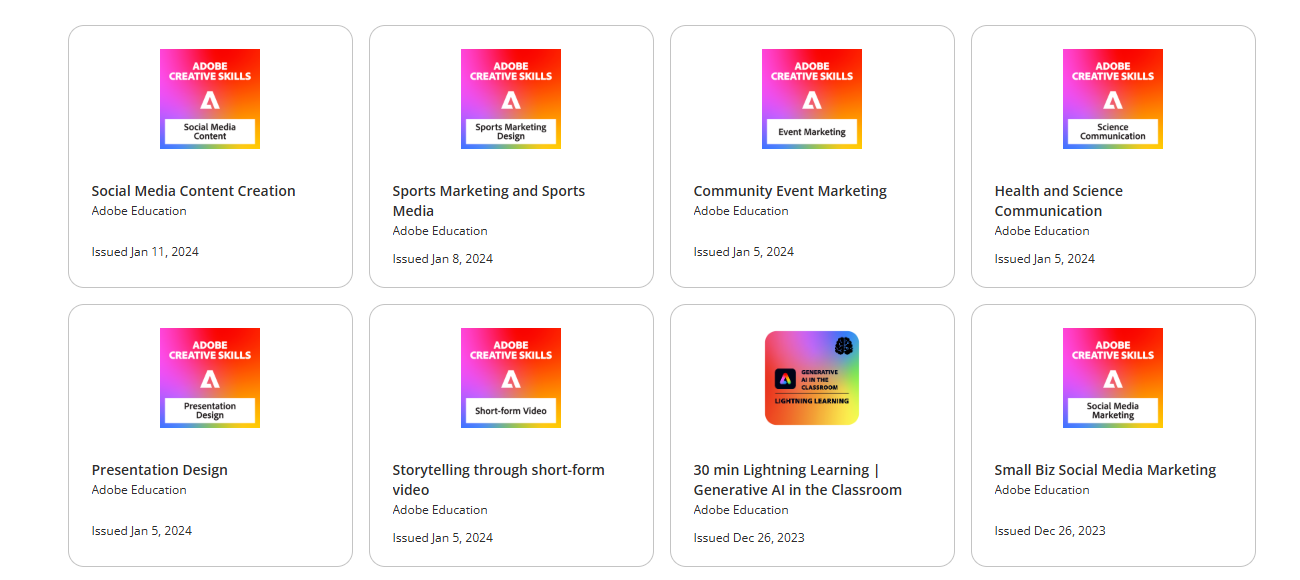This screenshot has height=580, width=1300.
Task: Select Adobe Education under Community Event Marketing
Action: [740, 211]
